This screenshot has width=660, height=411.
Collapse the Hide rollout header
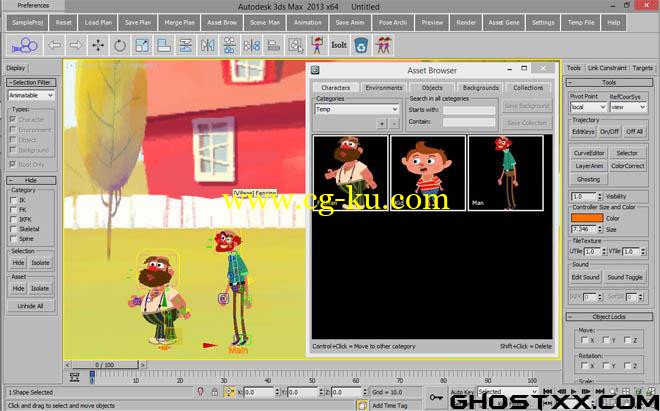[x=32, y=180]
